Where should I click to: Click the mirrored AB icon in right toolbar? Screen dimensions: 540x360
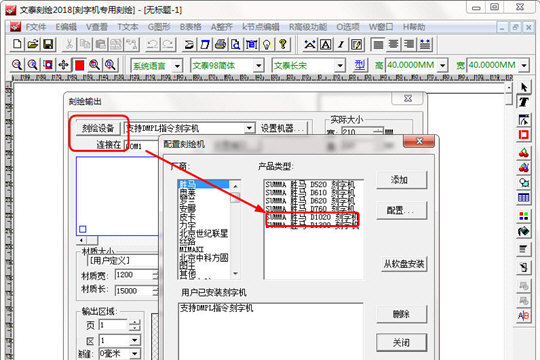(524, 316)
